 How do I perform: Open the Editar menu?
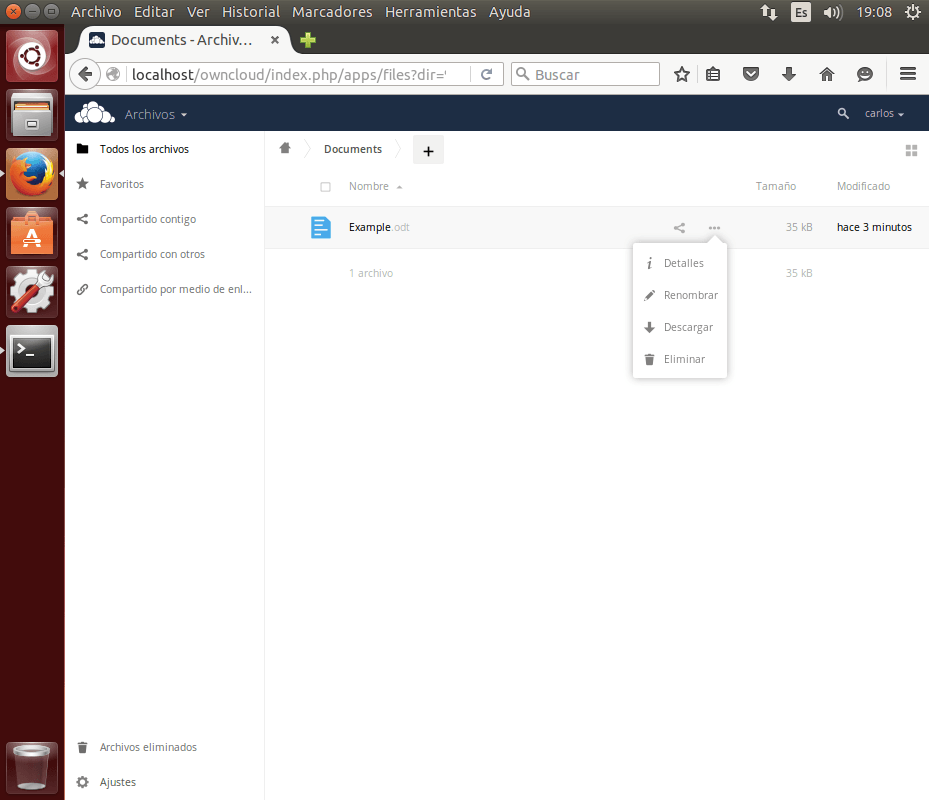(154, 12)
